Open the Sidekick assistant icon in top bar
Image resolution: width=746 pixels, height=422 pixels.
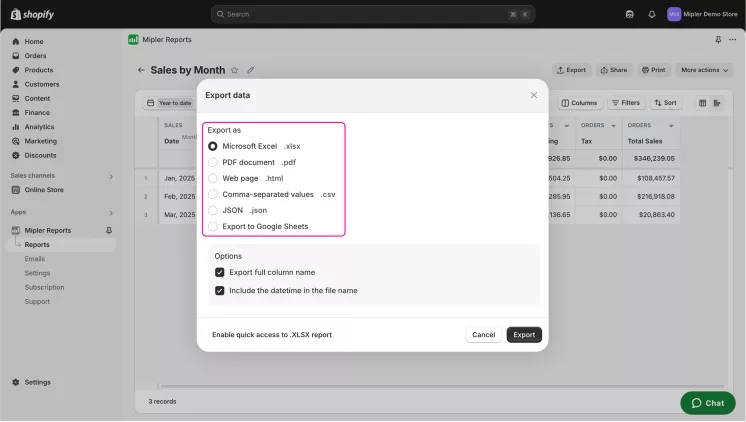coord(629,14)
